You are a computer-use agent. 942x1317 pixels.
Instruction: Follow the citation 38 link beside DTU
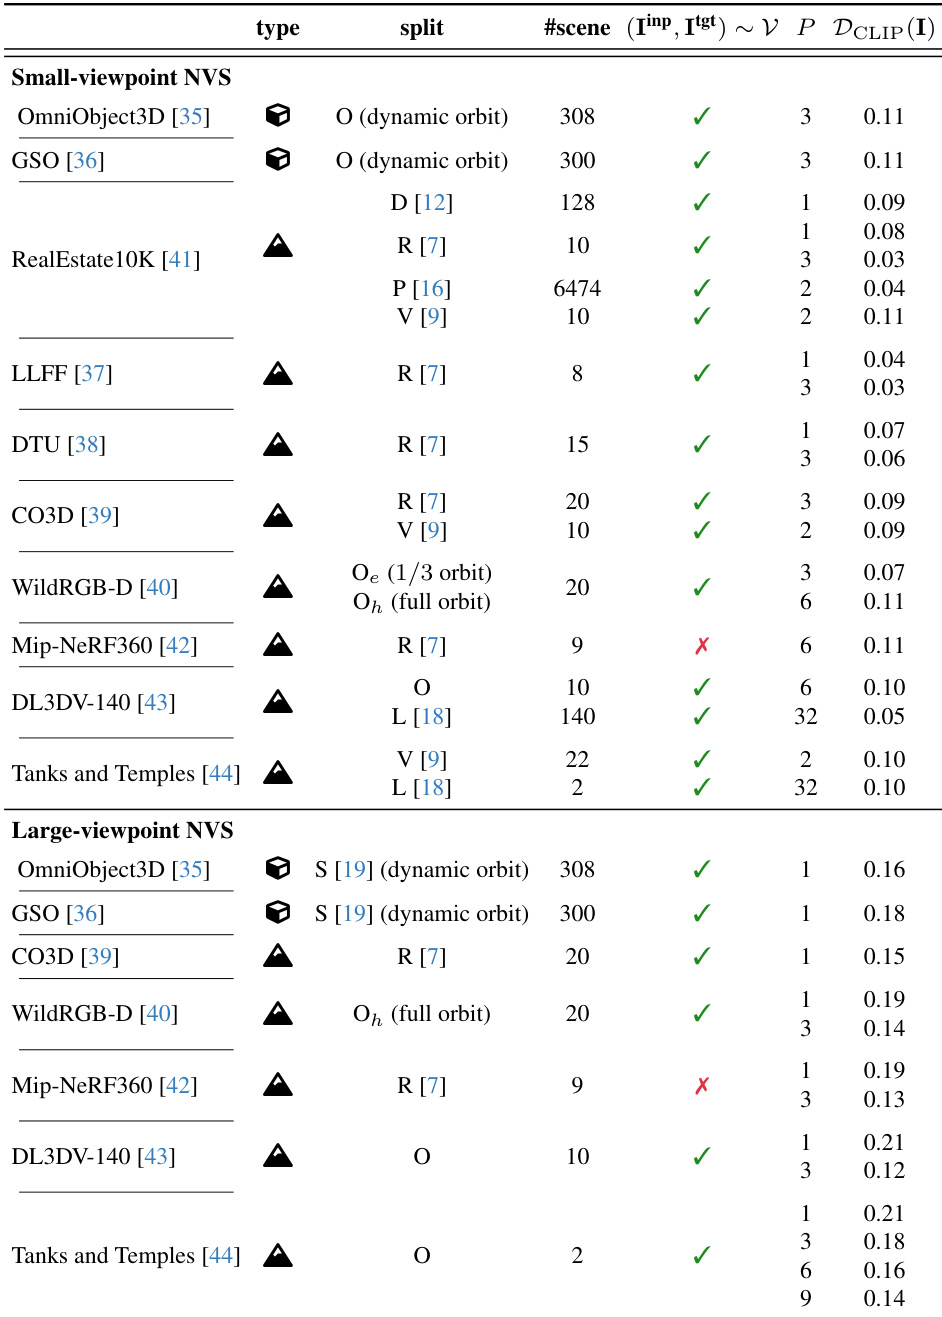(x=87, y=445)
